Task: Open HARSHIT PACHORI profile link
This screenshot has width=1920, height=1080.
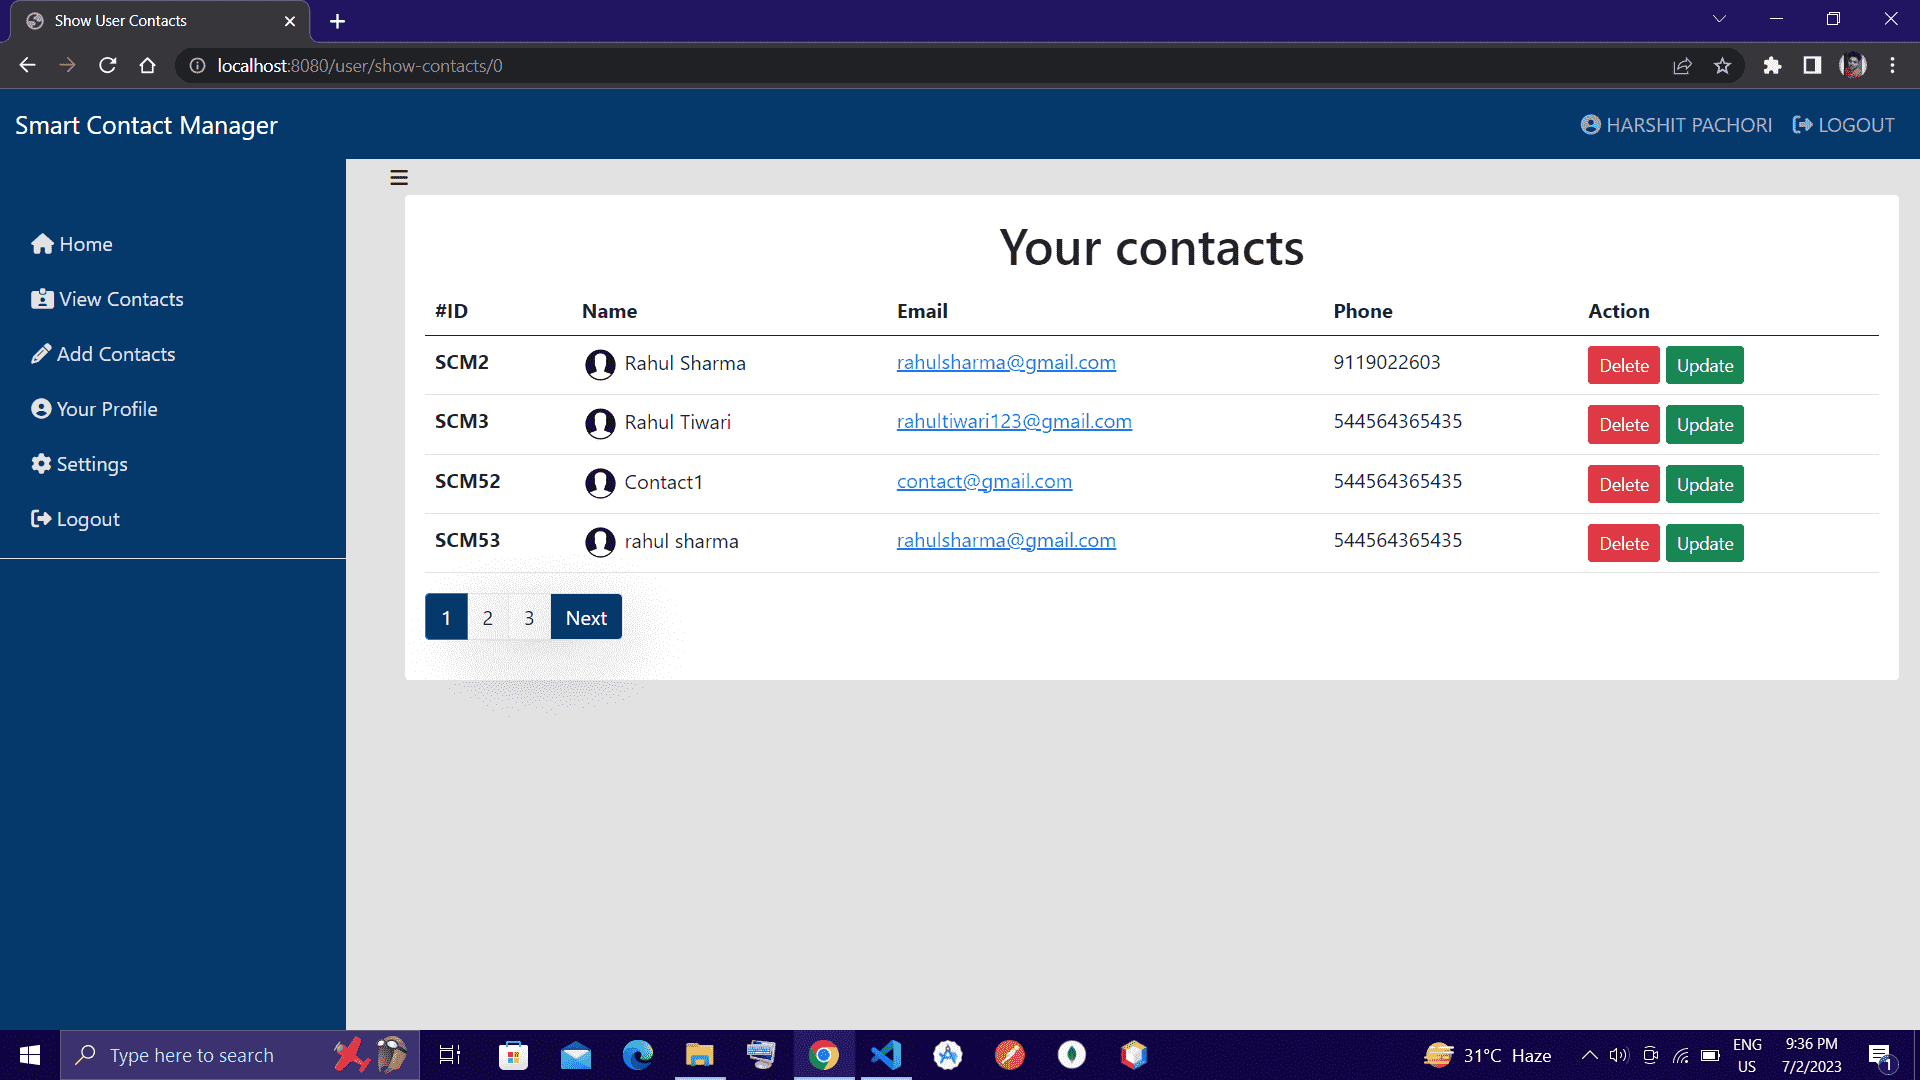Action: point(1676,125)
